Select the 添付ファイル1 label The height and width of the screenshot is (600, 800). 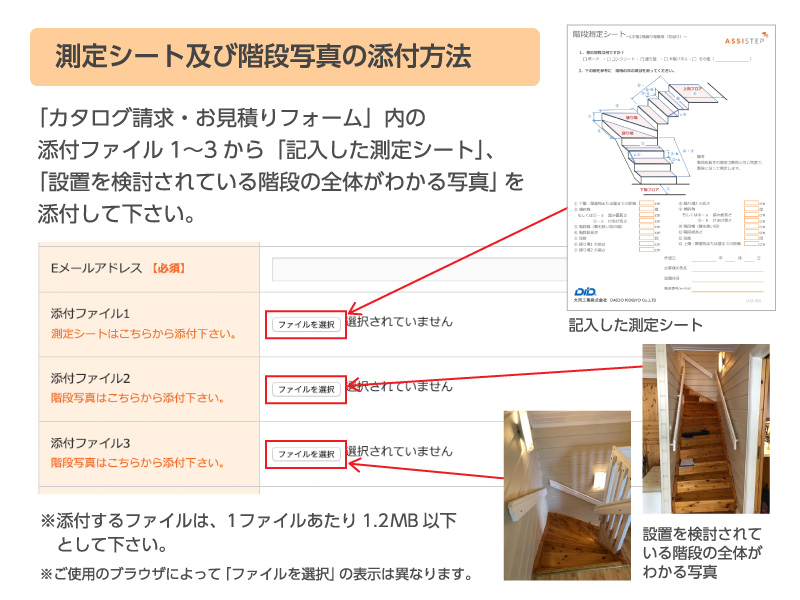click(x=90, y=313)
